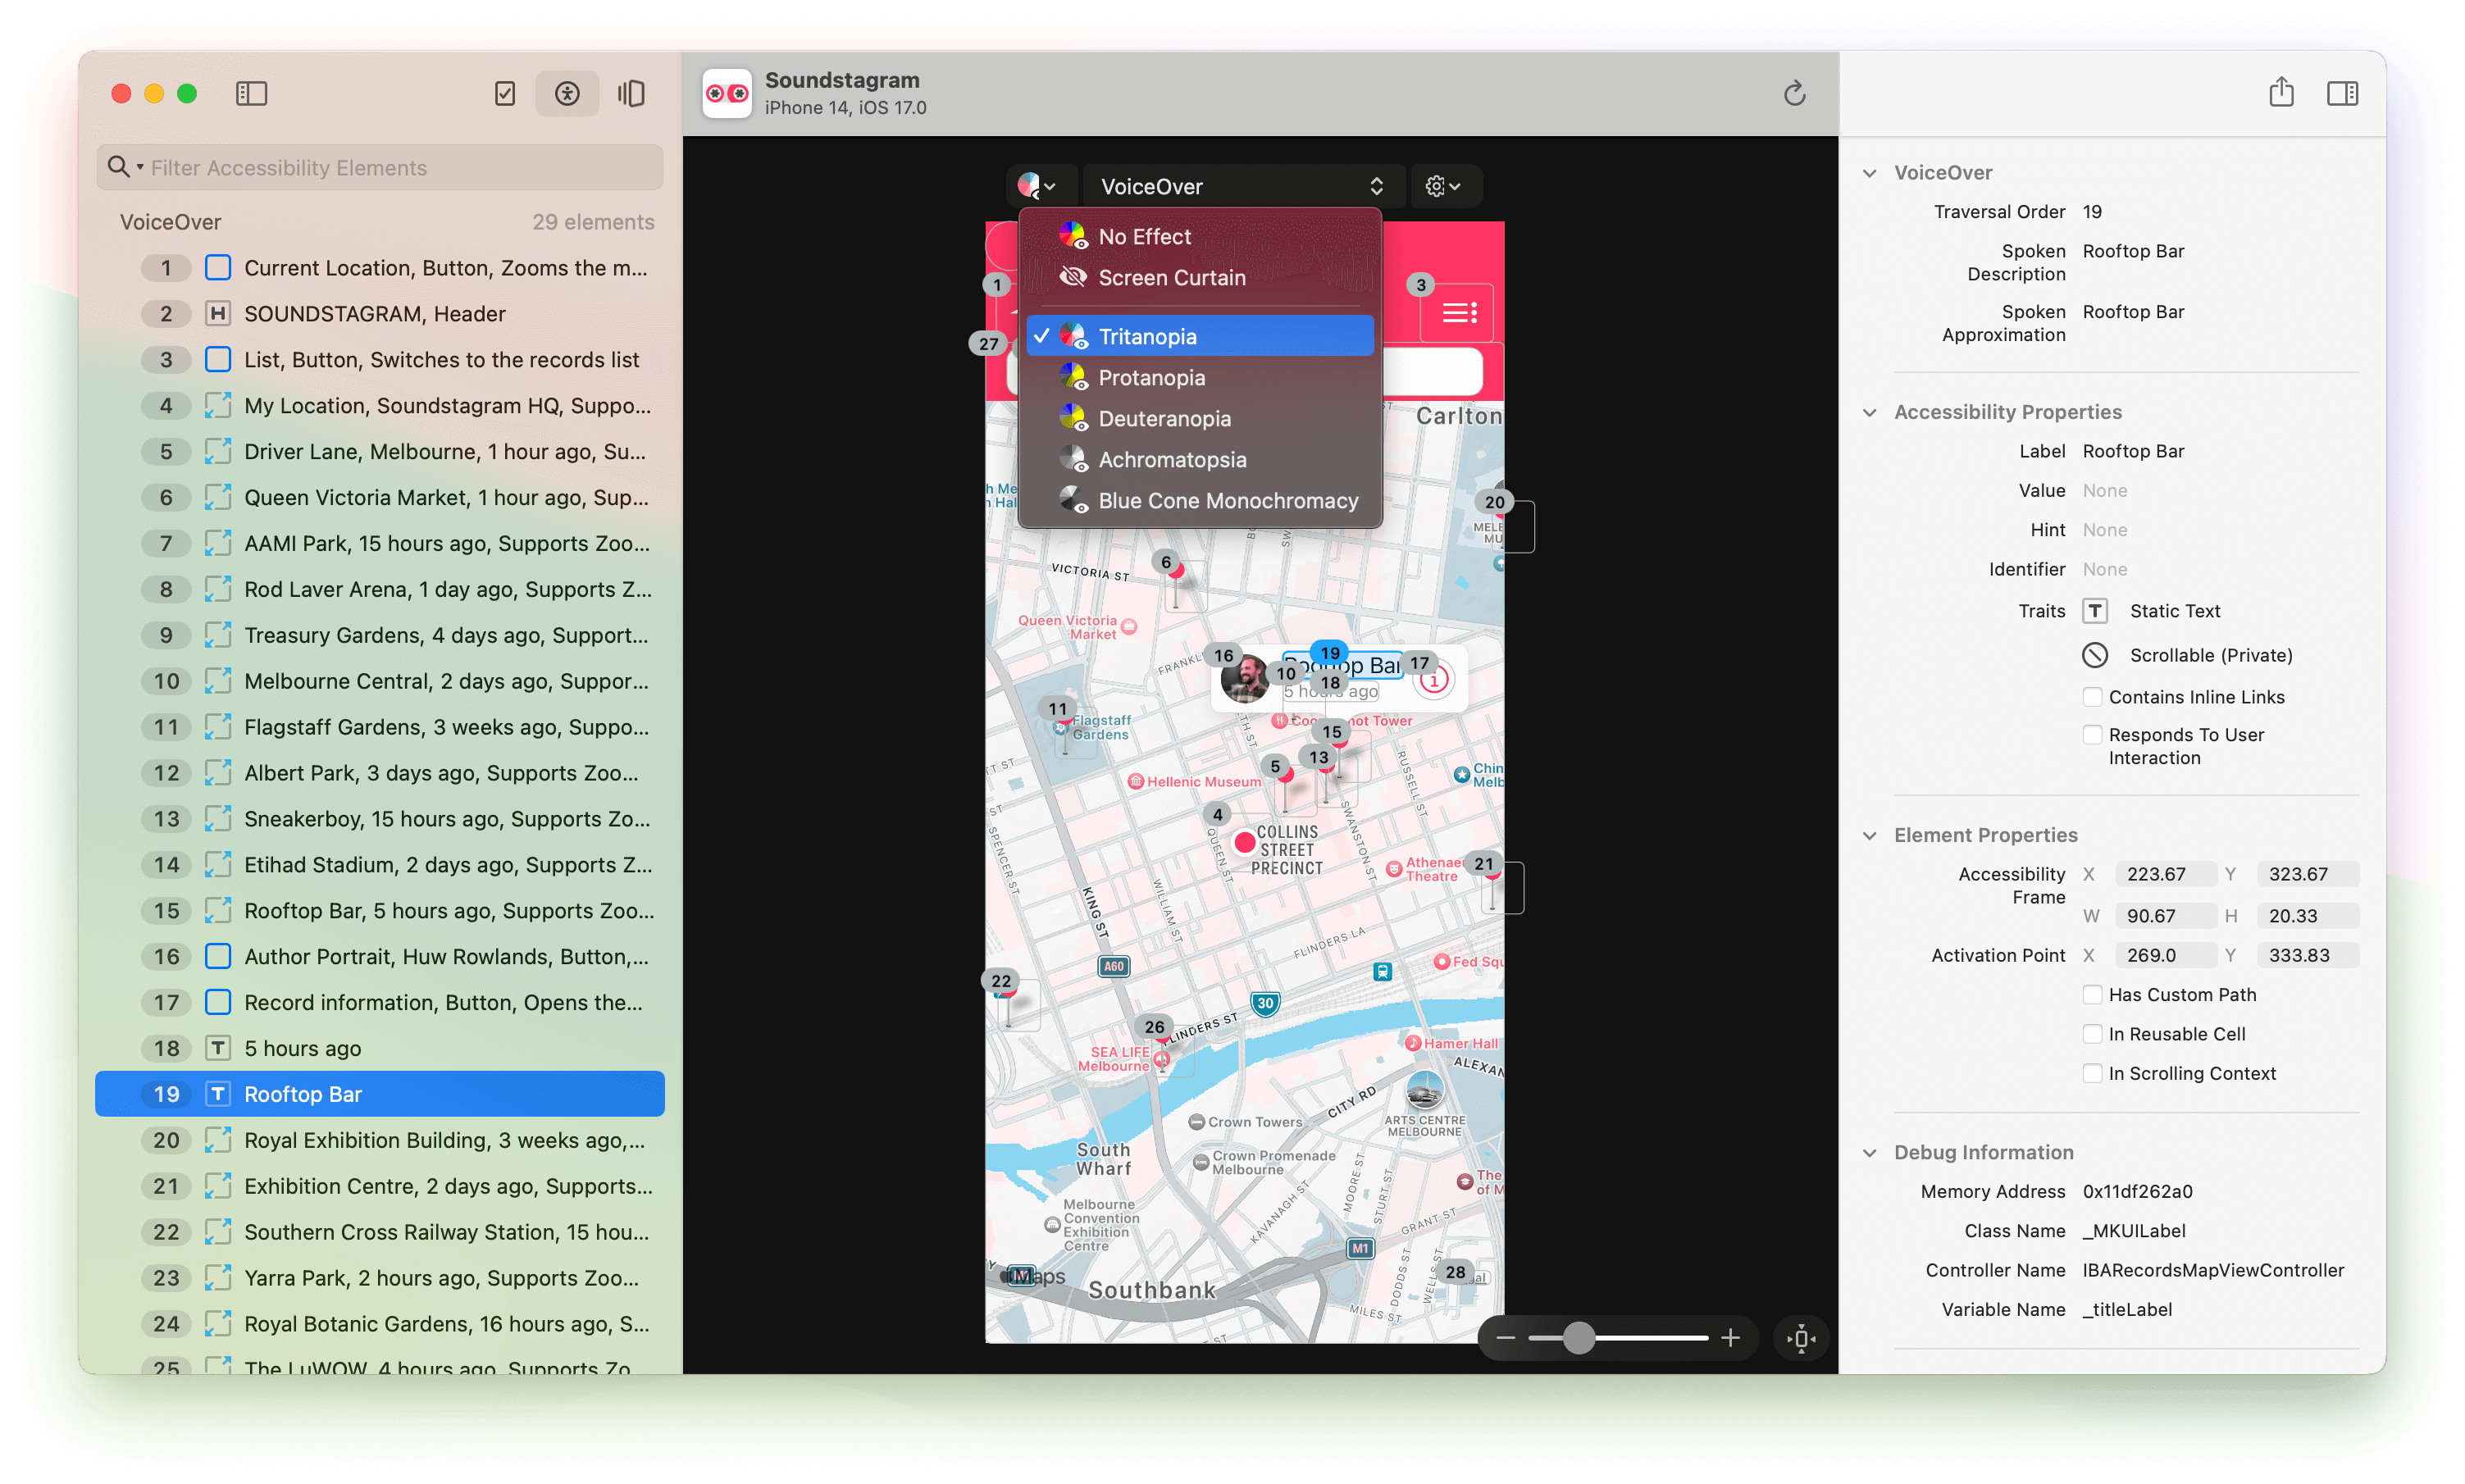Adjust the preview zoom slider
The height and width of the screenshot is (1484, 2465).
coord(1578,1338)
